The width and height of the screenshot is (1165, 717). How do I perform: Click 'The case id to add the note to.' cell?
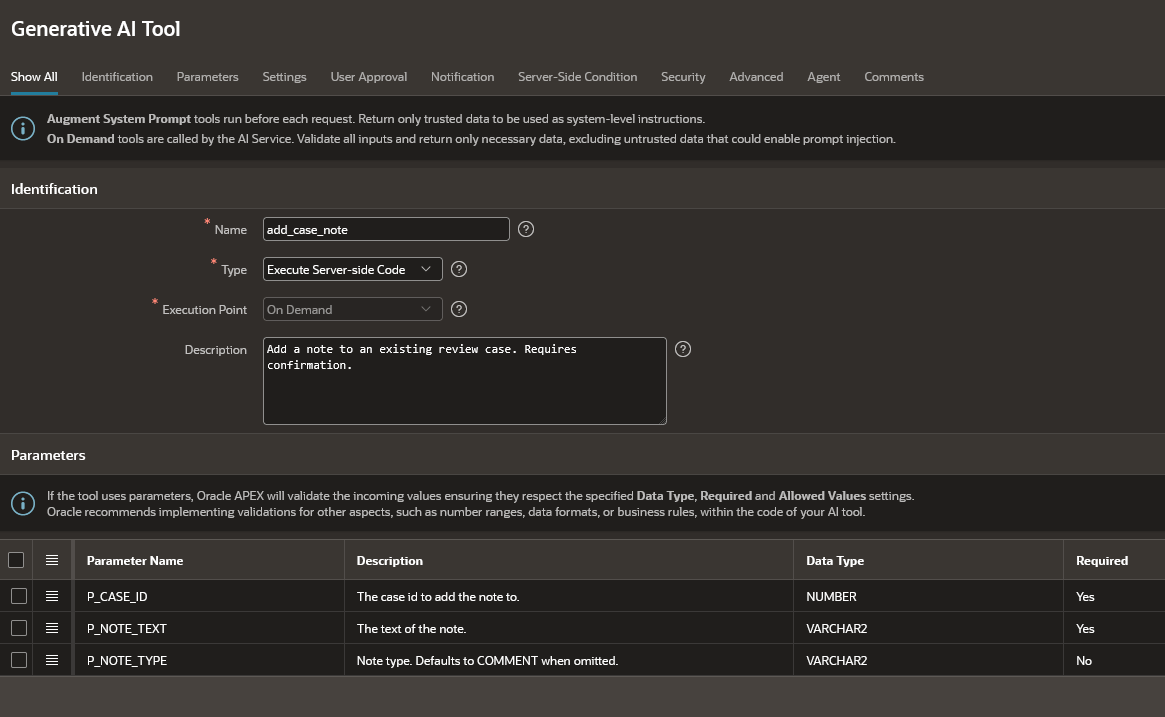[568, 596]
